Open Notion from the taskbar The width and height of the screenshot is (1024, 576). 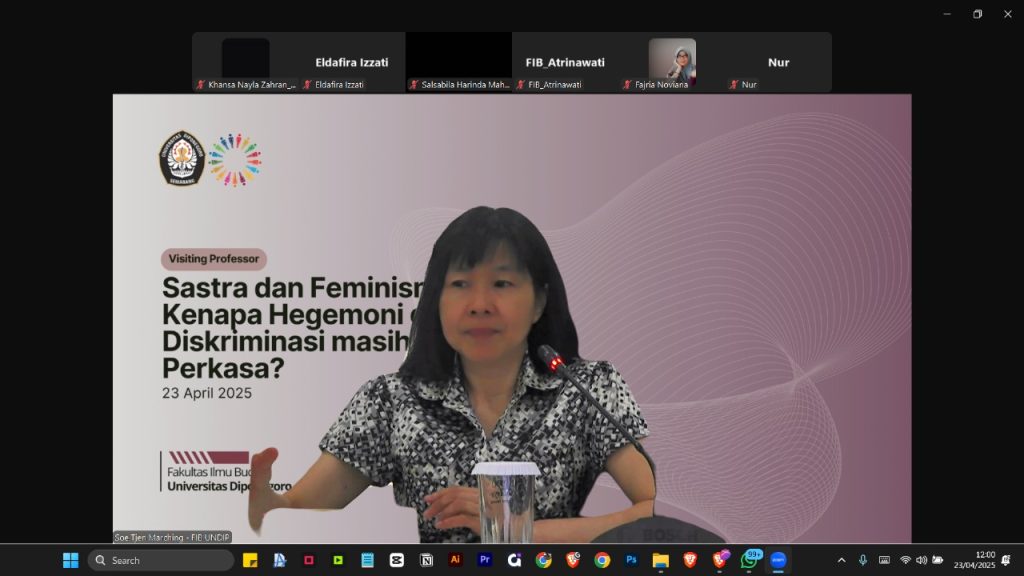point(426,560)
